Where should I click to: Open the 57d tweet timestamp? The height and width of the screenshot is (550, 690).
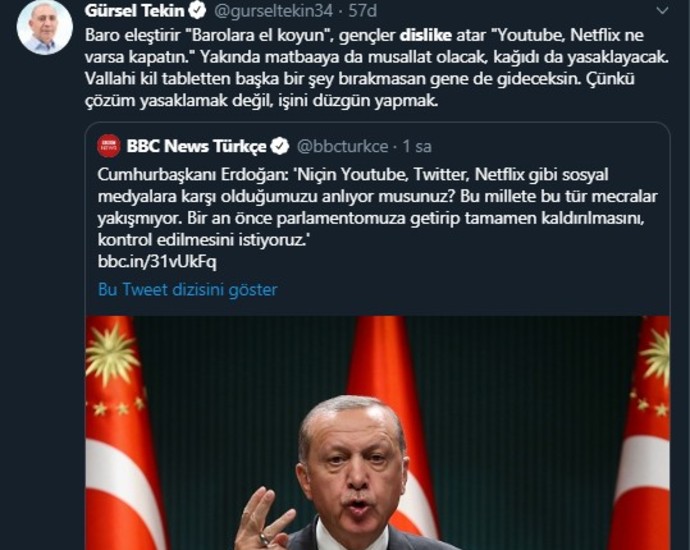point(363,11)
